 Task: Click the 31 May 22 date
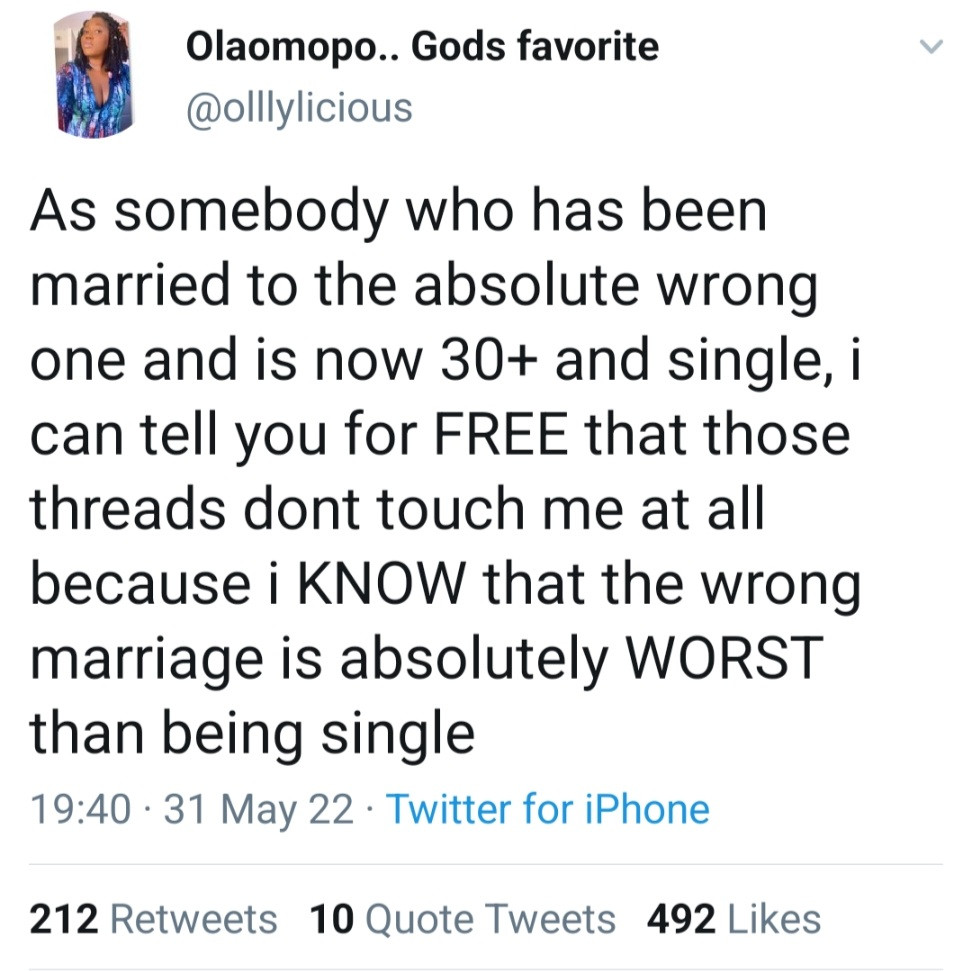pyautogui.click(x=259, y=809)
